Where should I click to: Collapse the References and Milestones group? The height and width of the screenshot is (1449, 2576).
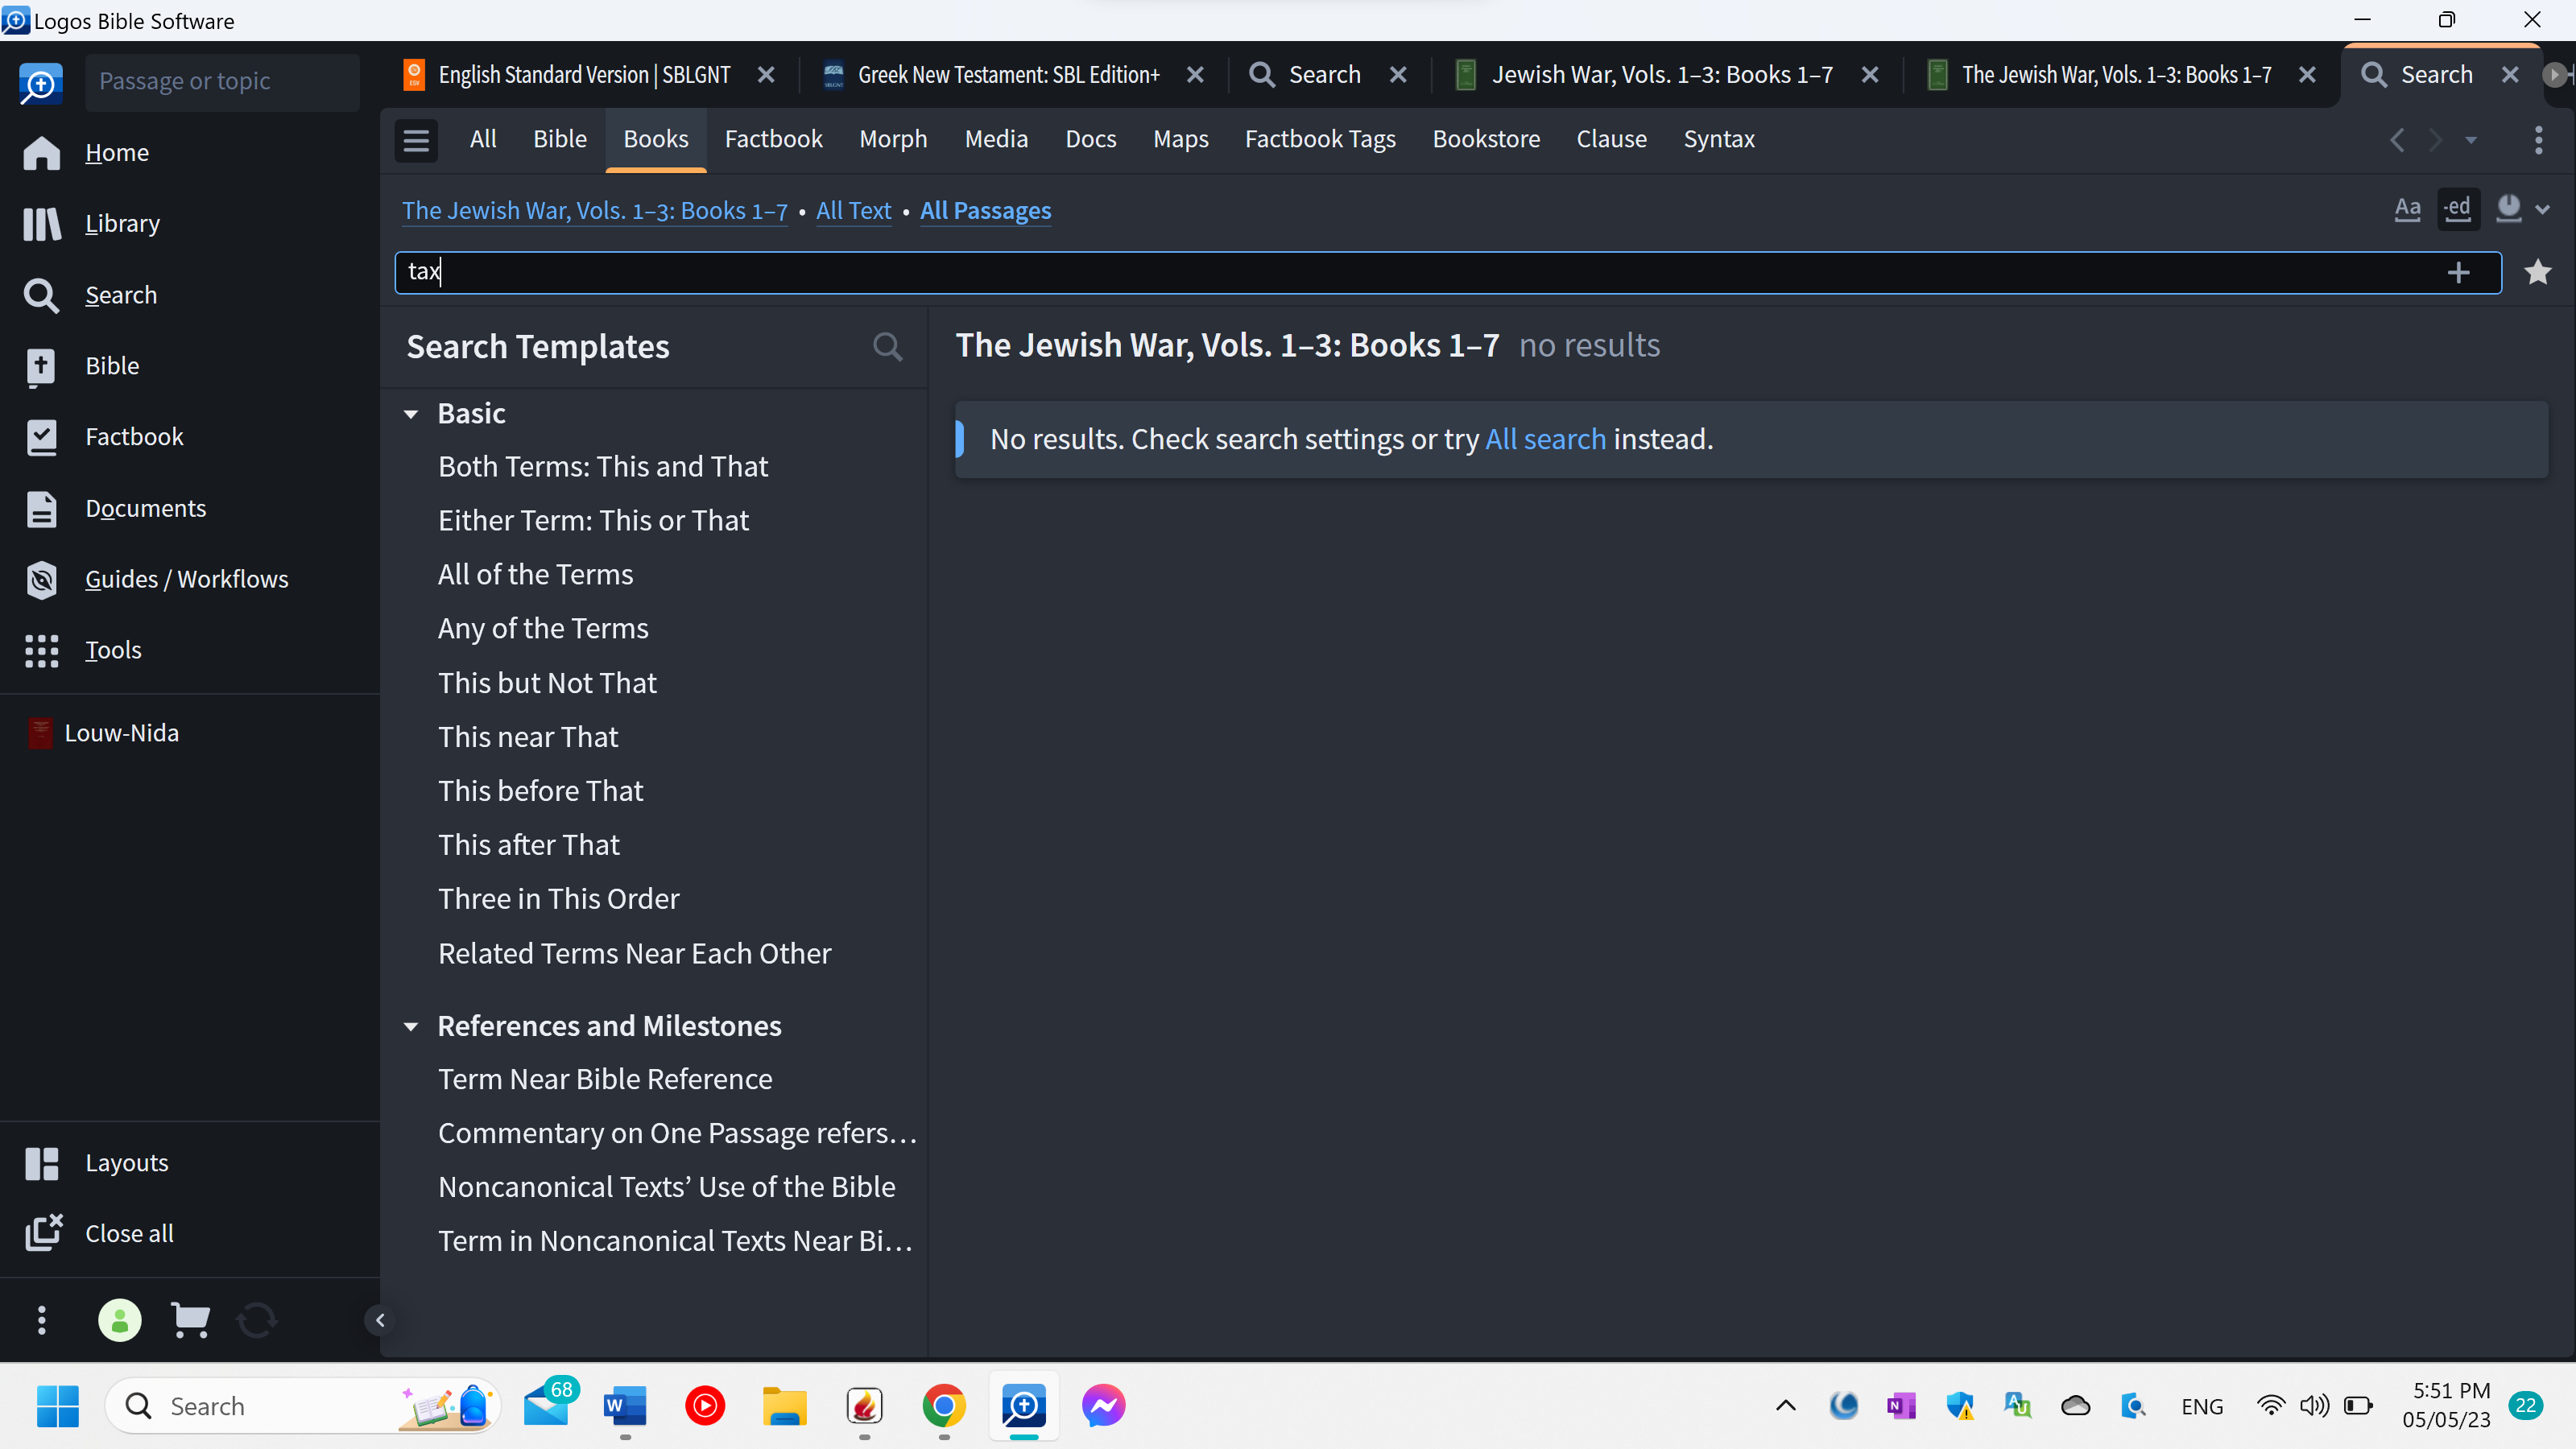pos(411,1027)
